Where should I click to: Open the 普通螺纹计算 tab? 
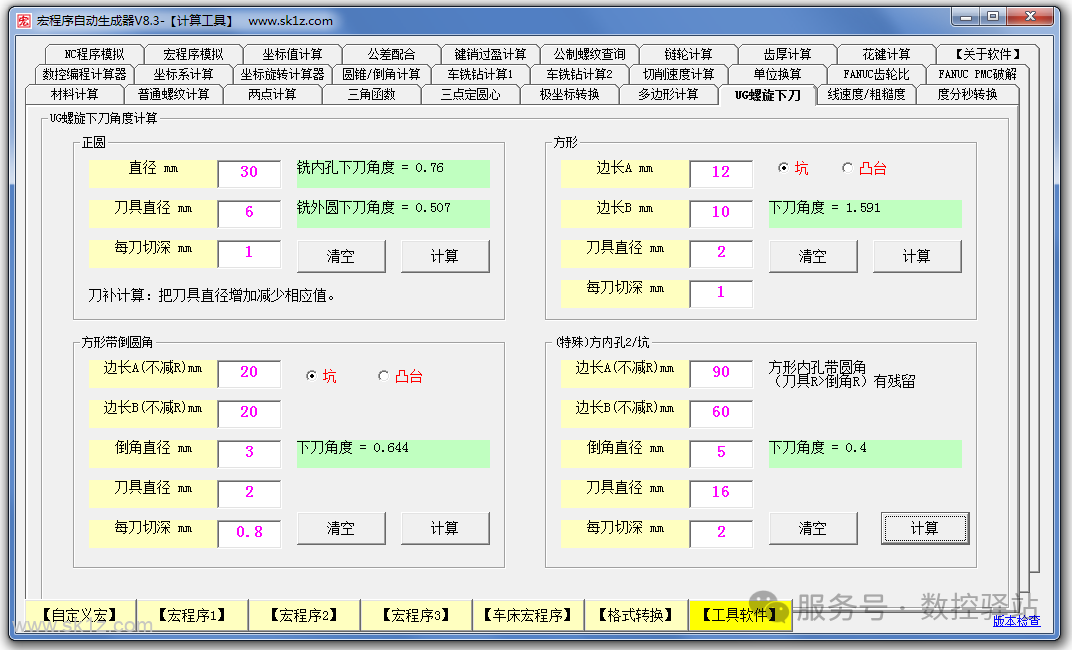[x=174, y=94]
